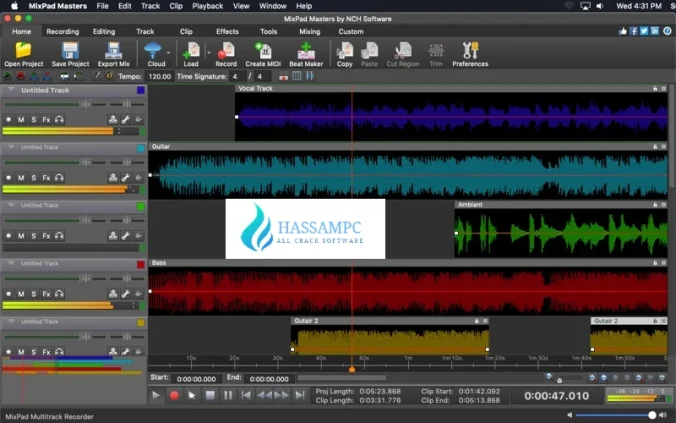Click the Cut Region scissors icon
Image resolution: width=676 pixels, height=423 pixels.
point(403,50)
